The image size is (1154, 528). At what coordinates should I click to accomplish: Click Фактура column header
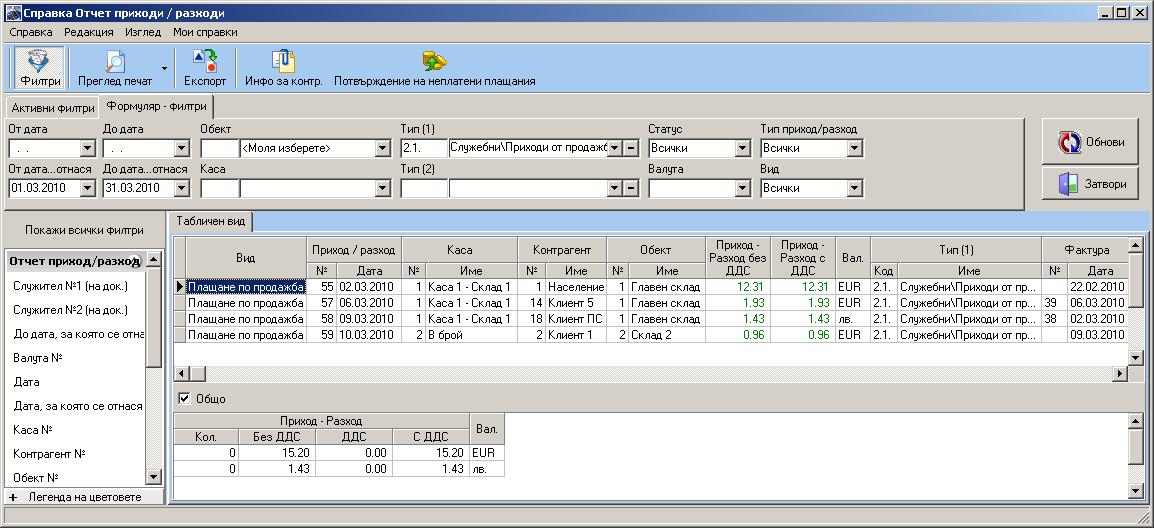click(x=1086, y=250)
